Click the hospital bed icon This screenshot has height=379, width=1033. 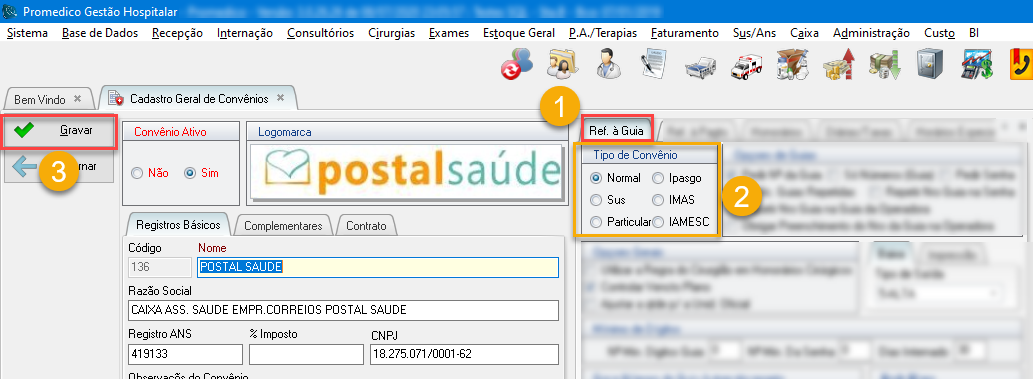click(x=700, y=67)
